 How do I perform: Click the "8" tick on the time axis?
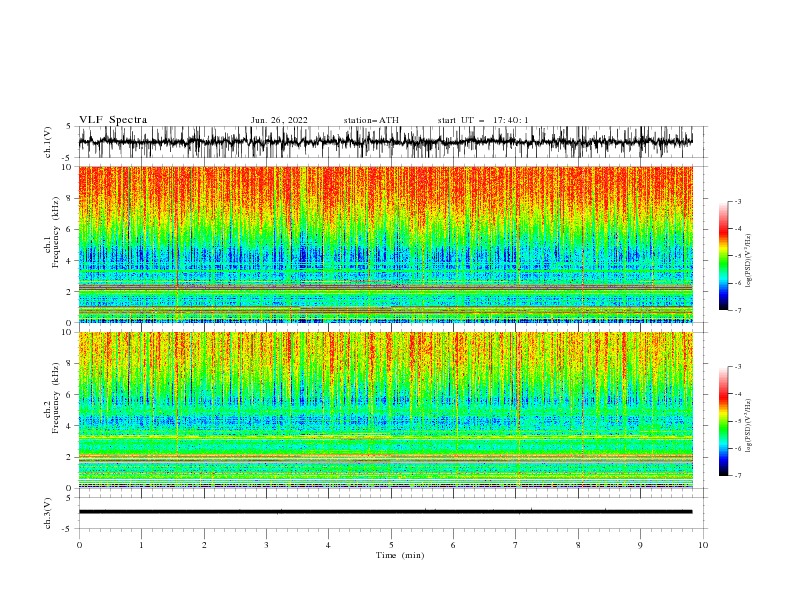coord(578,545)
